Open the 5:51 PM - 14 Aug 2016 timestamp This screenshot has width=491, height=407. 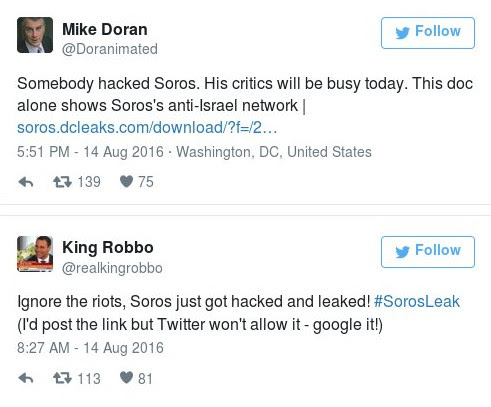90,152
